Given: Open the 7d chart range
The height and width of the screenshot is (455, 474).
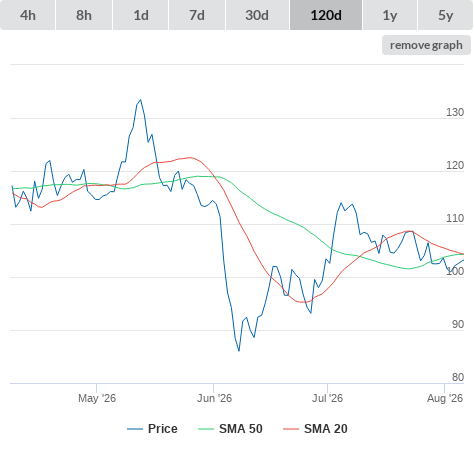Looking at the screenshot, I should tap(197, 15).
